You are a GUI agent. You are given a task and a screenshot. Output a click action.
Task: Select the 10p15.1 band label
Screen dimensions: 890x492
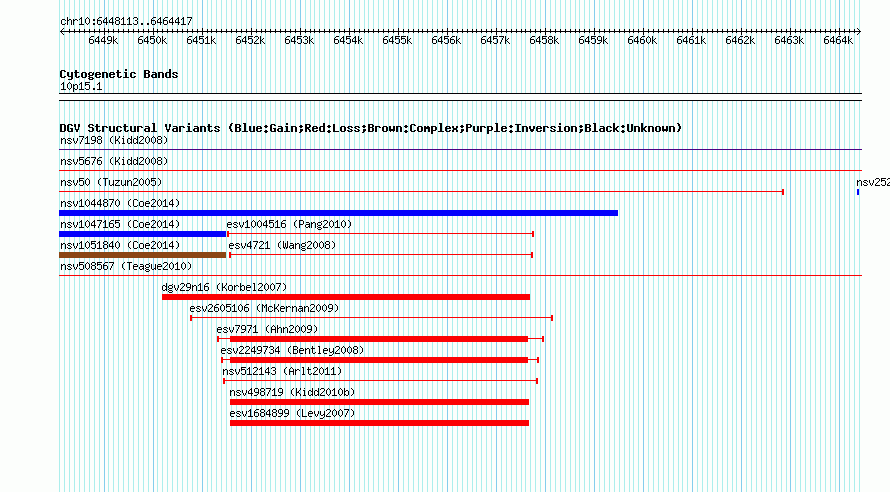(x=81, y=86)
